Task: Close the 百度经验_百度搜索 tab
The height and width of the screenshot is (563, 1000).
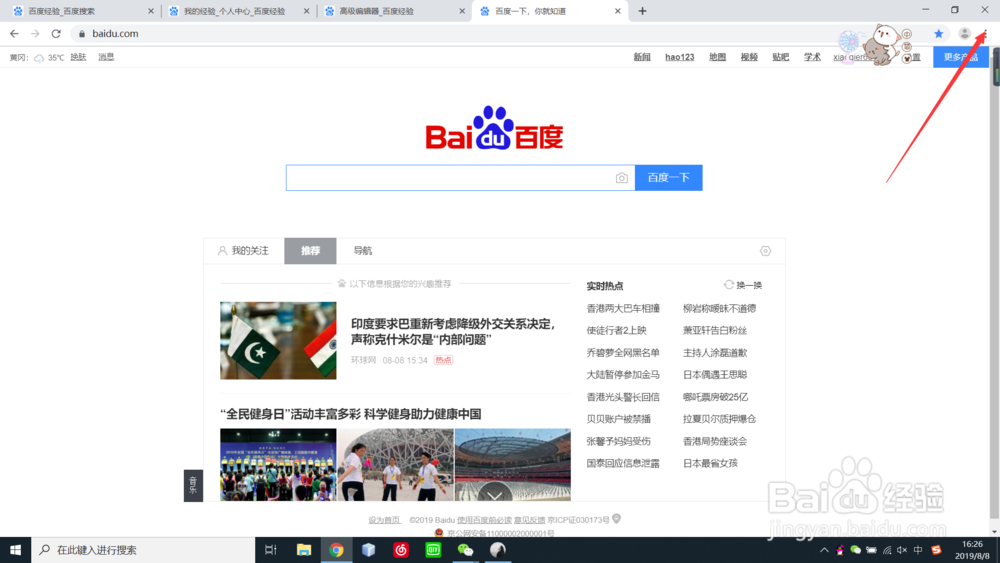Action: point(151,11)
